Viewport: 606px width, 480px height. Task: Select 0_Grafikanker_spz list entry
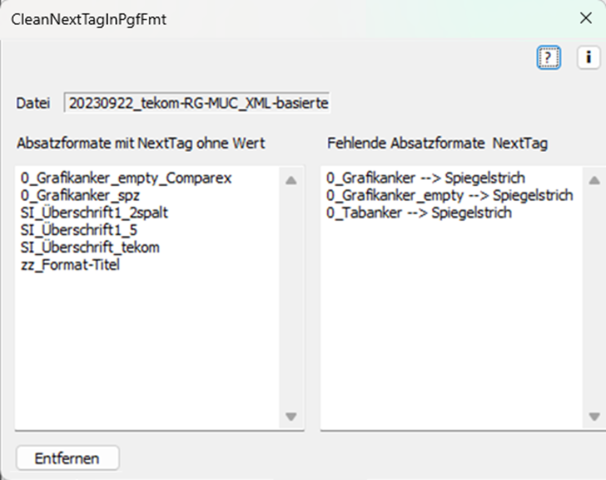[87, 195]
